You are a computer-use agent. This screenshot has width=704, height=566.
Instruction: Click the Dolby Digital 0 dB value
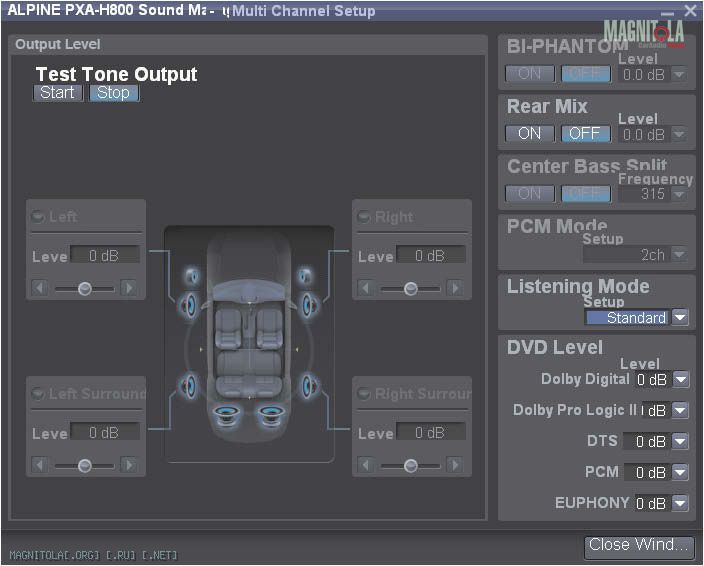[652, 380]
